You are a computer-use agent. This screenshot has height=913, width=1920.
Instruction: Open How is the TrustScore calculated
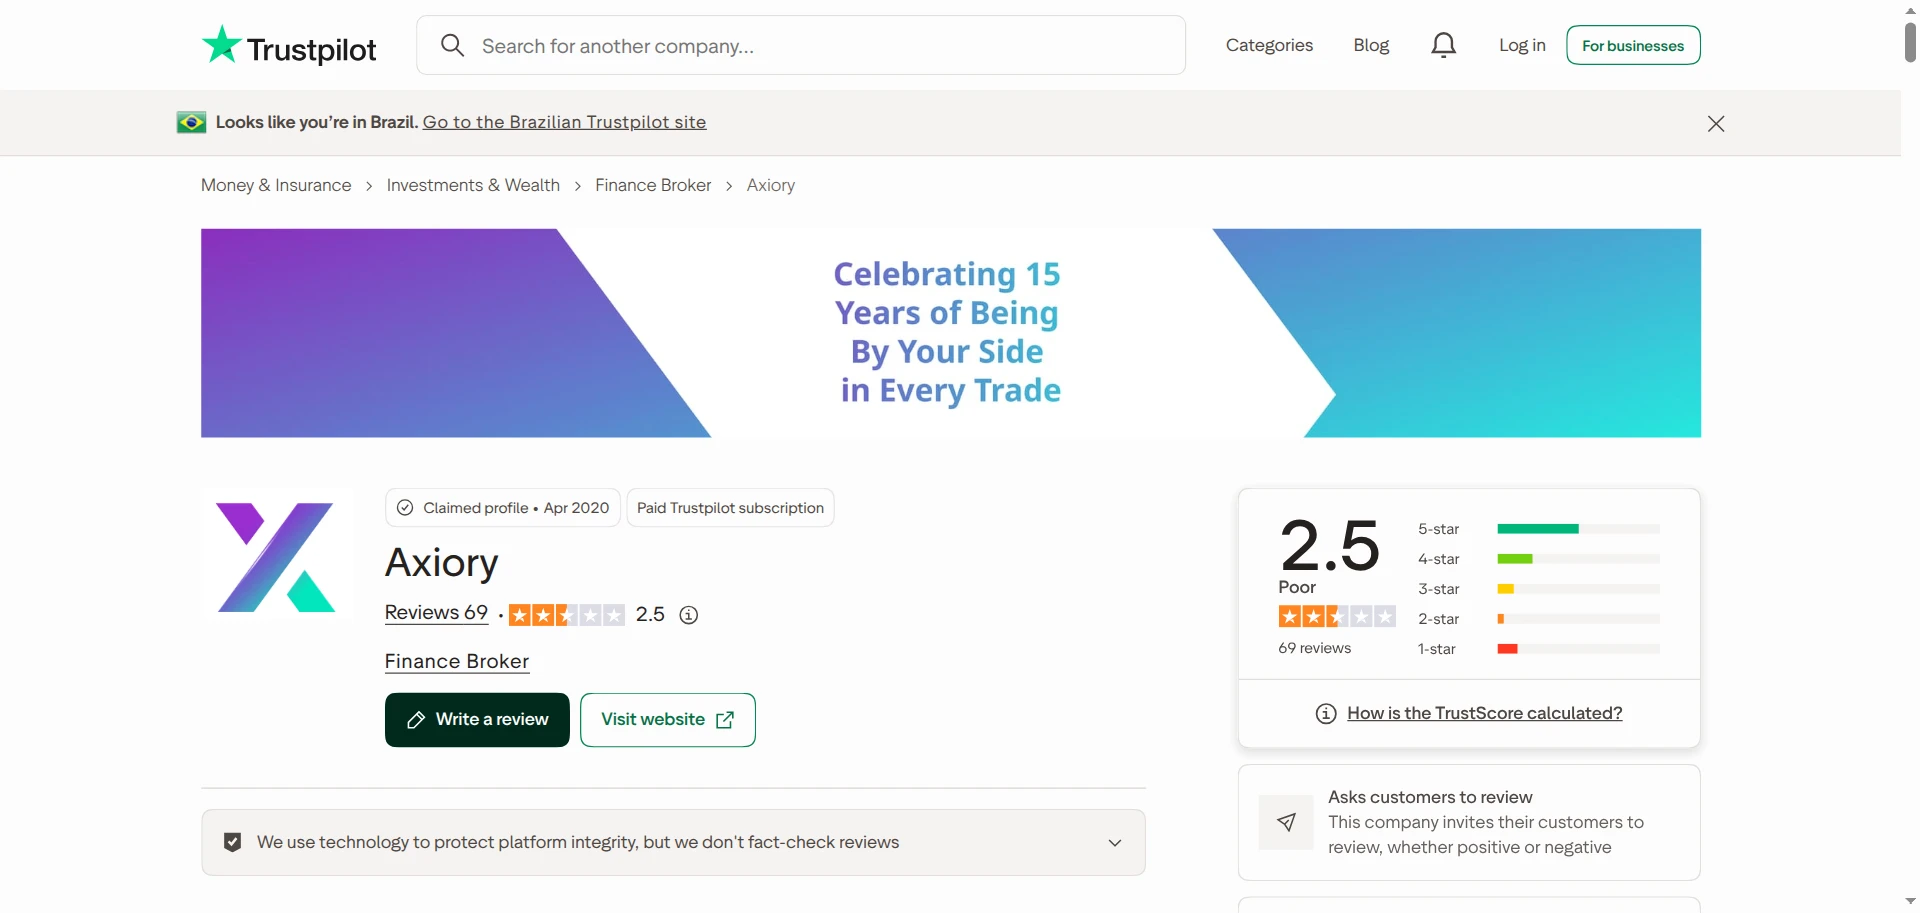(x=1485, y=713)
